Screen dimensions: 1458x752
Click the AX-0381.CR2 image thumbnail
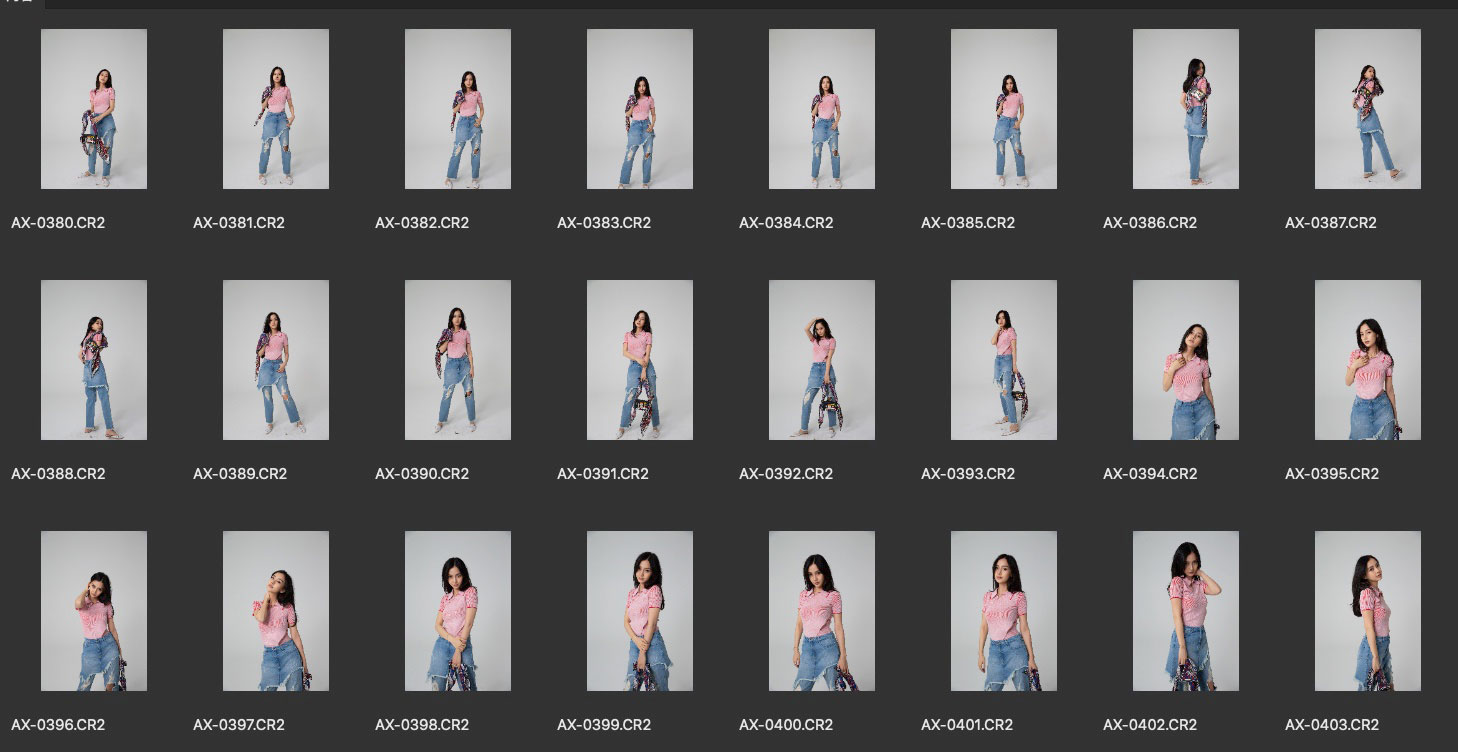pos(276,109)
